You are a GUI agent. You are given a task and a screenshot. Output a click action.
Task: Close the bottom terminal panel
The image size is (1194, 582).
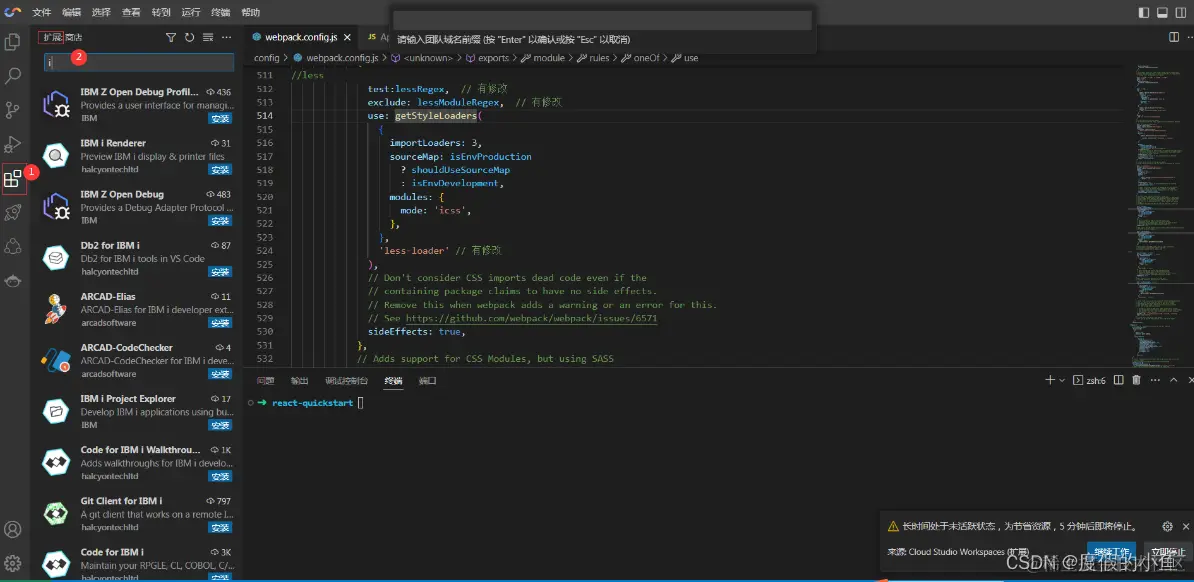1190,380
